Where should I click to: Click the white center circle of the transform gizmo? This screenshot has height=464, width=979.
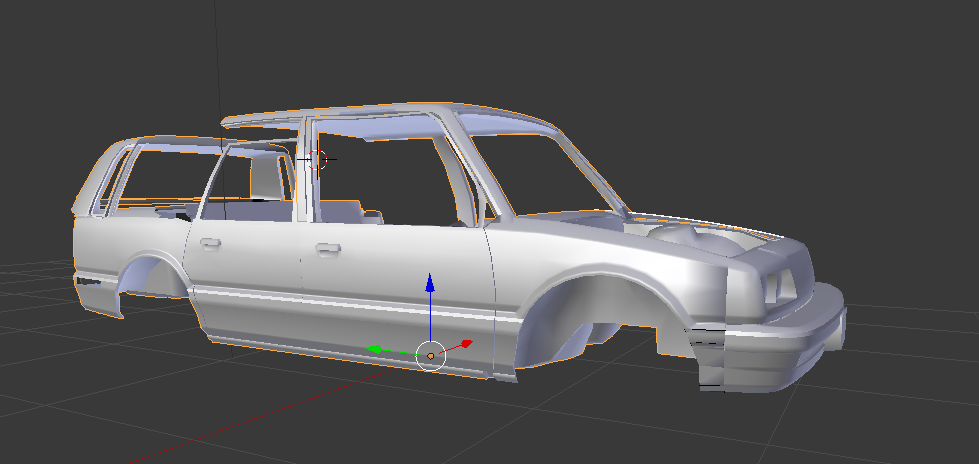pos(431,355)
